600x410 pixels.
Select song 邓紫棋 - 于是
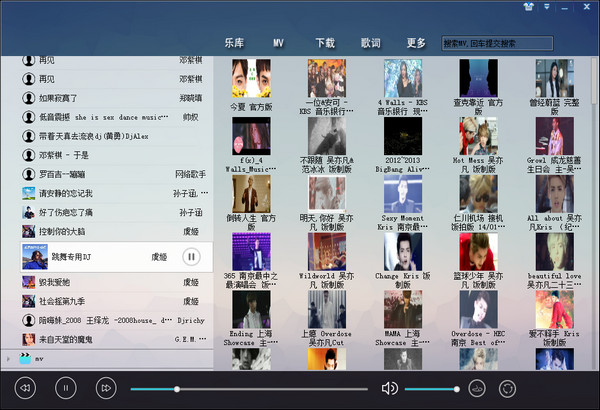[116, 155]
